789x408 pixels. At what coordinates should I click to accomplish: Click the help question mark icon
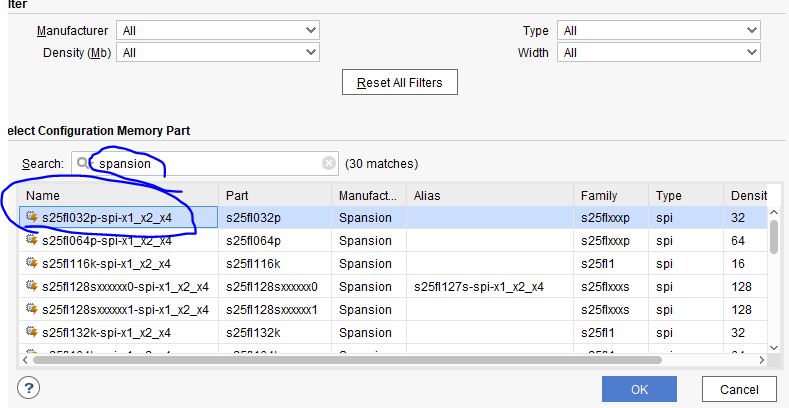[28, 388]
